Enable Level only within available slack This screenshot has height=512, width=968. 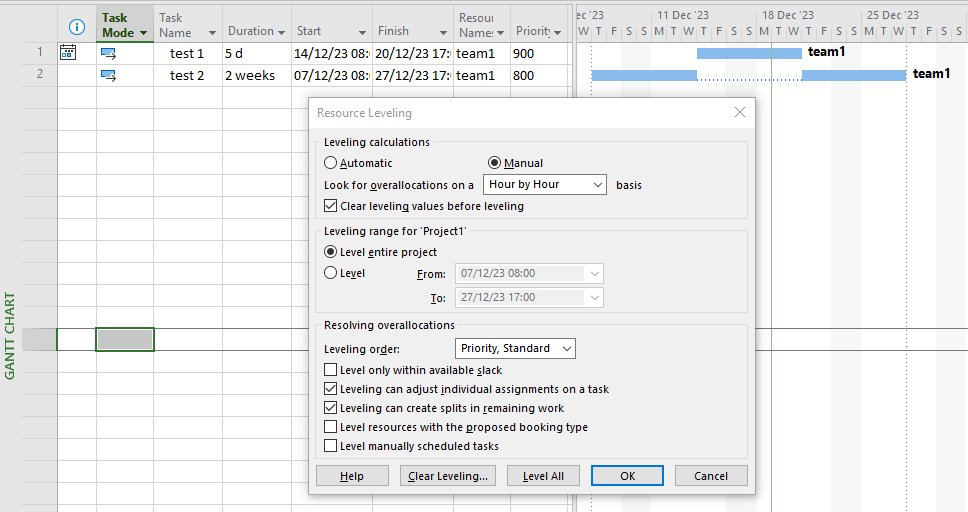coord(331,370)
